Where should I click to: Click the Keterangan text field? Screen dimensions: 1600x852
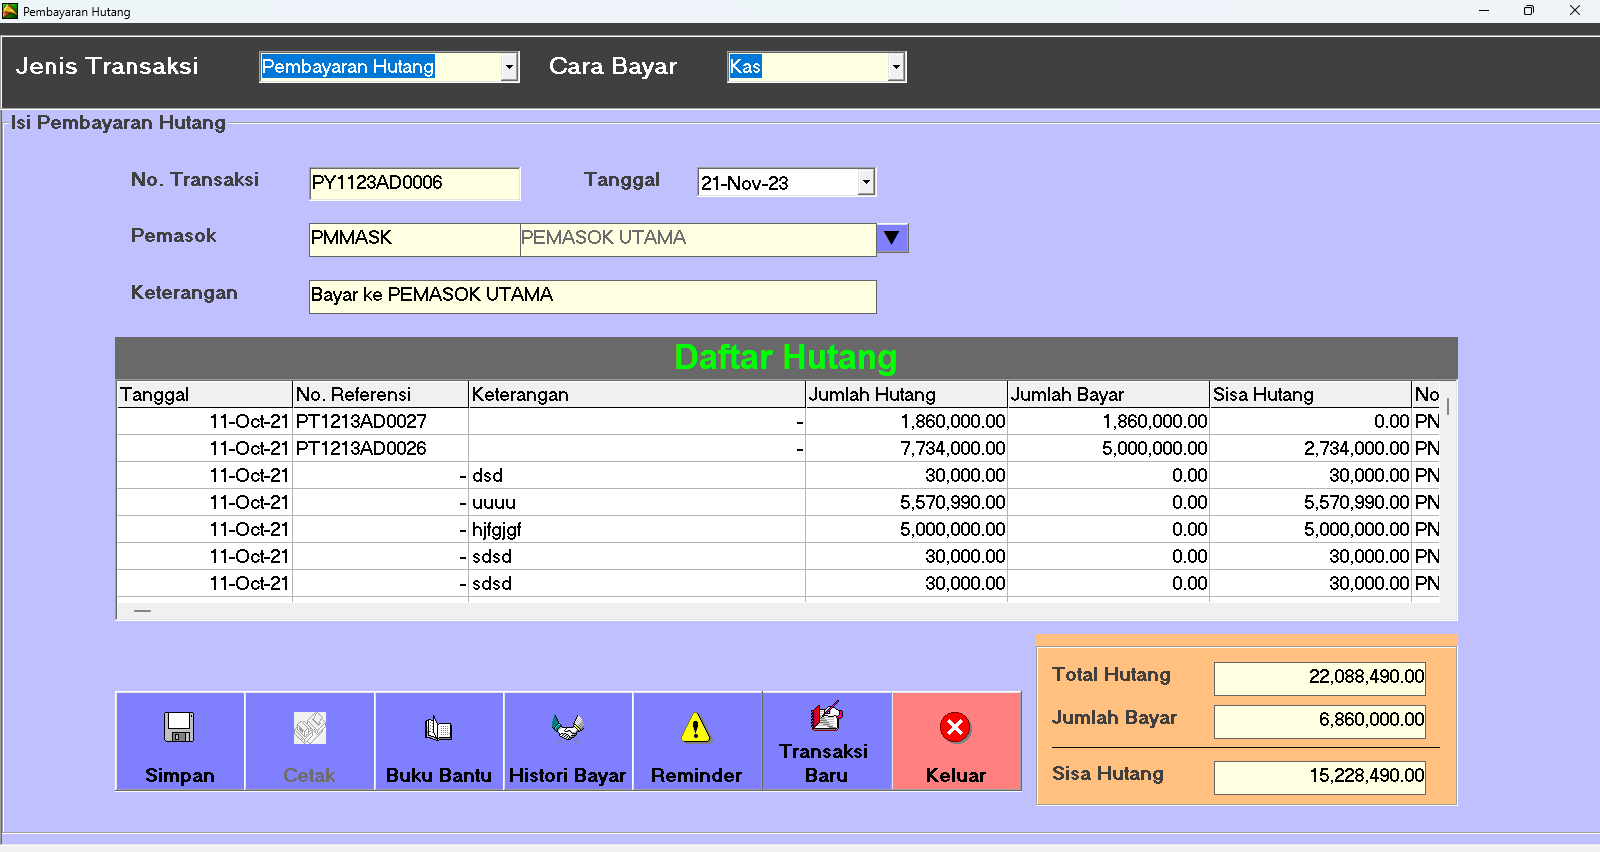tap(592, 296)
